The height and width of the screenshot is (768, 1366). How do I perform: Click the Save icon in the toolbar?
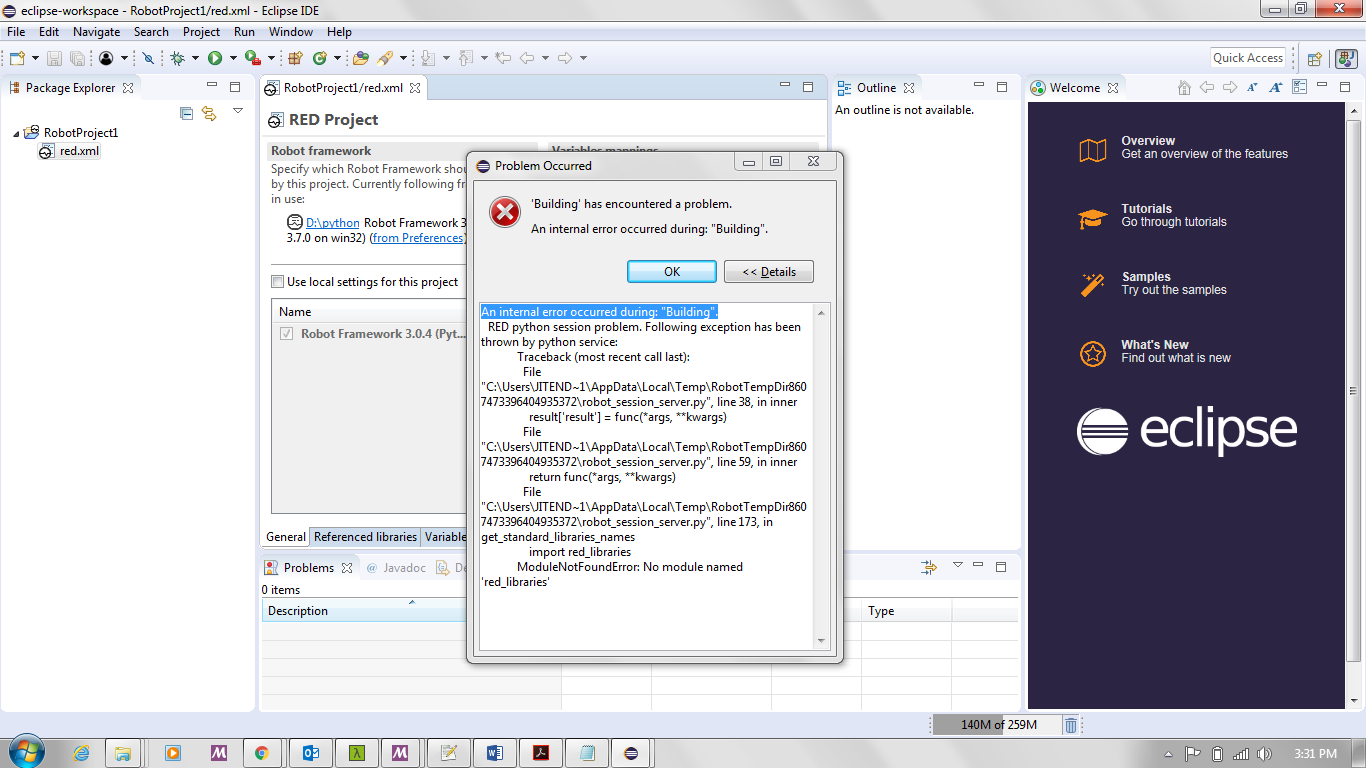tap(55, 57)
